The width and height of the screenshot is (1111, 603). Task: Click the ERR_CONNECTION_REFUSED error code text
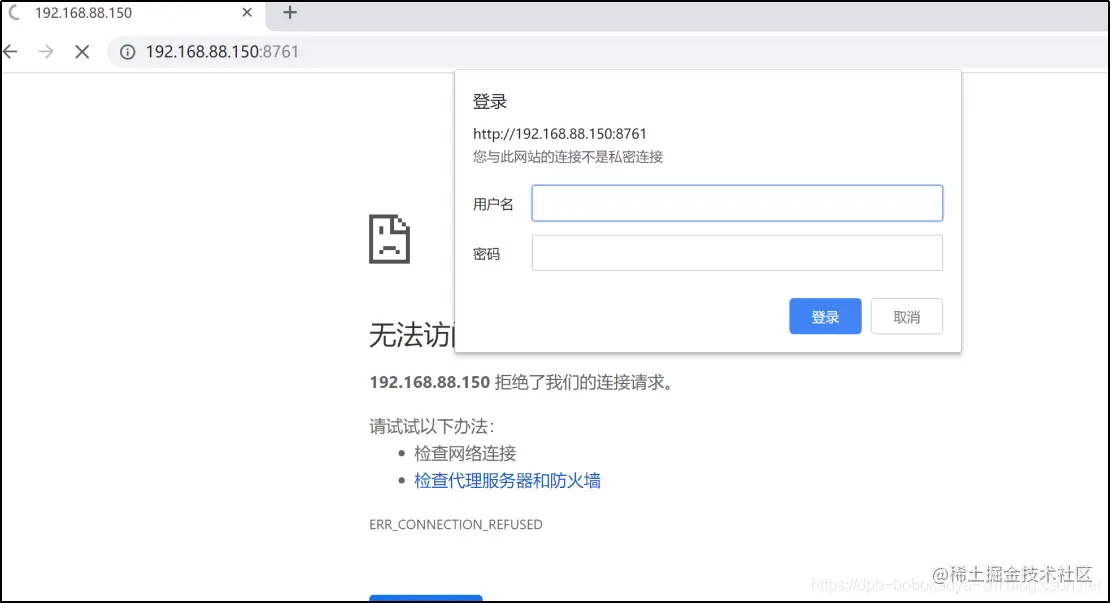point(456,524)
